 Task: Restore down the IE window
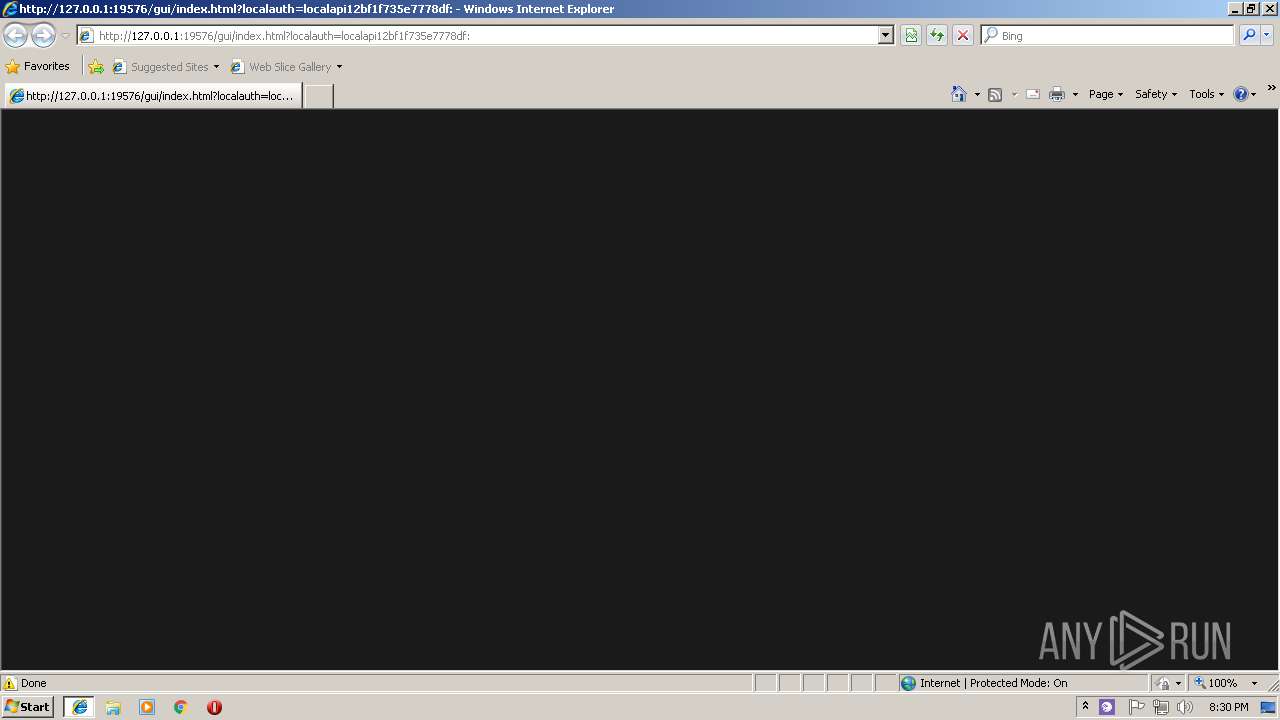click(x=1250, y=8)
